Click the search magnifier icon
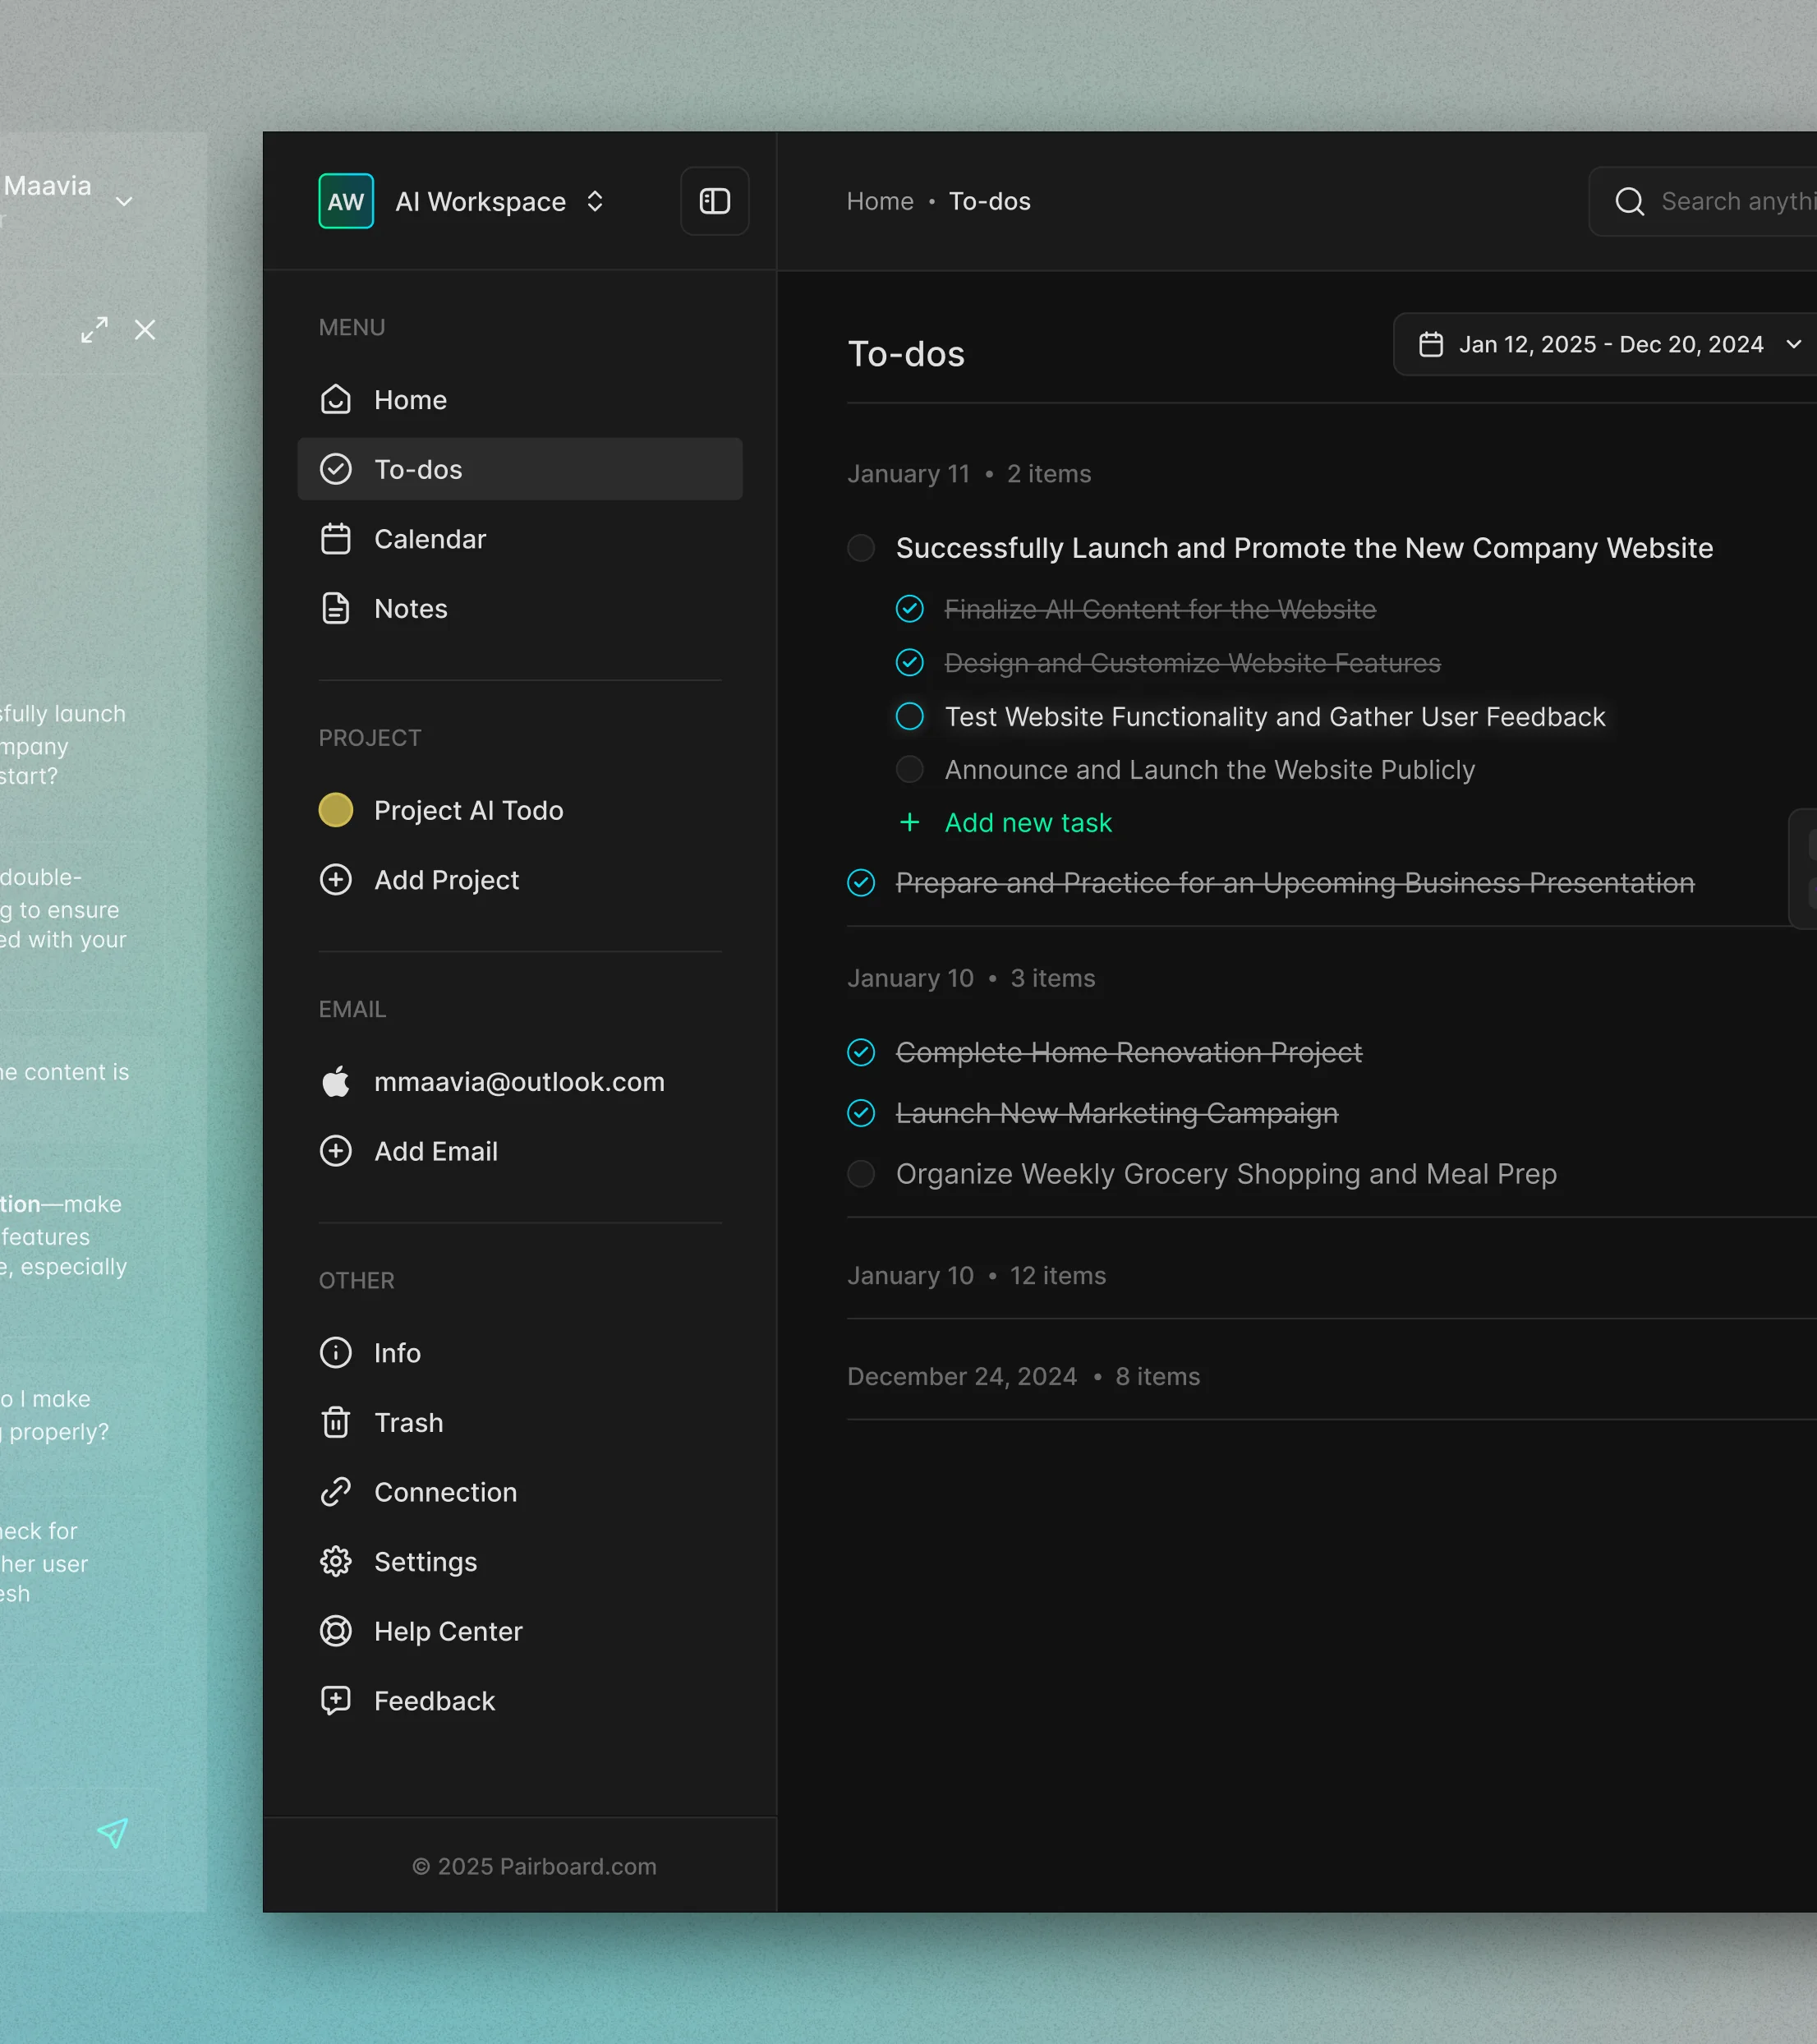Viewport: 1817px width, 2044px height. [1630, 201]
